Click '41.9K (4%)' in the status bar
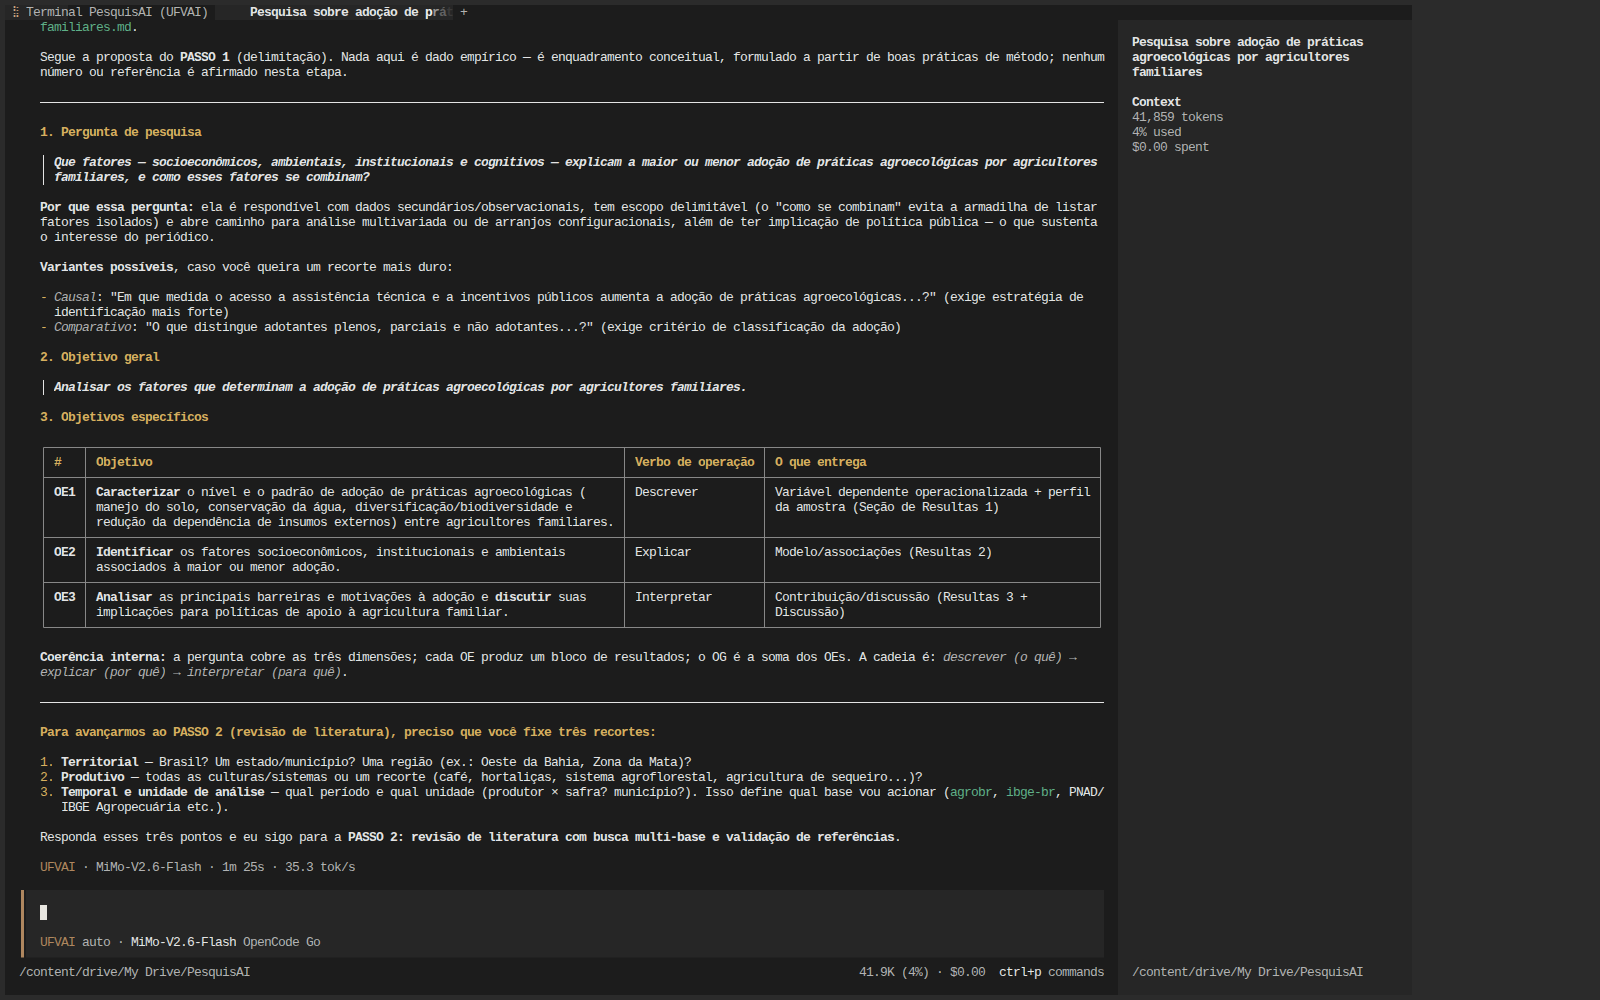 pos(893,972)
